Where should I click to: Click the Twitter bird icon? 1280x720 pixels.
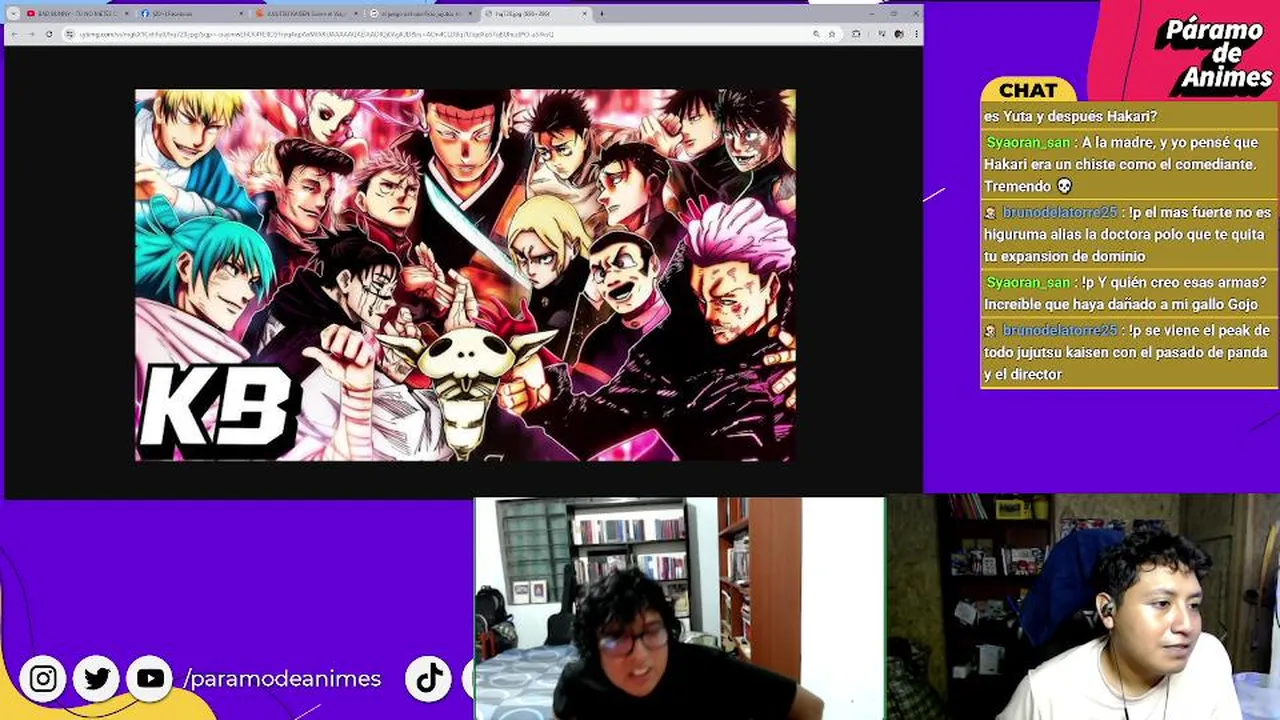(97, 679)
